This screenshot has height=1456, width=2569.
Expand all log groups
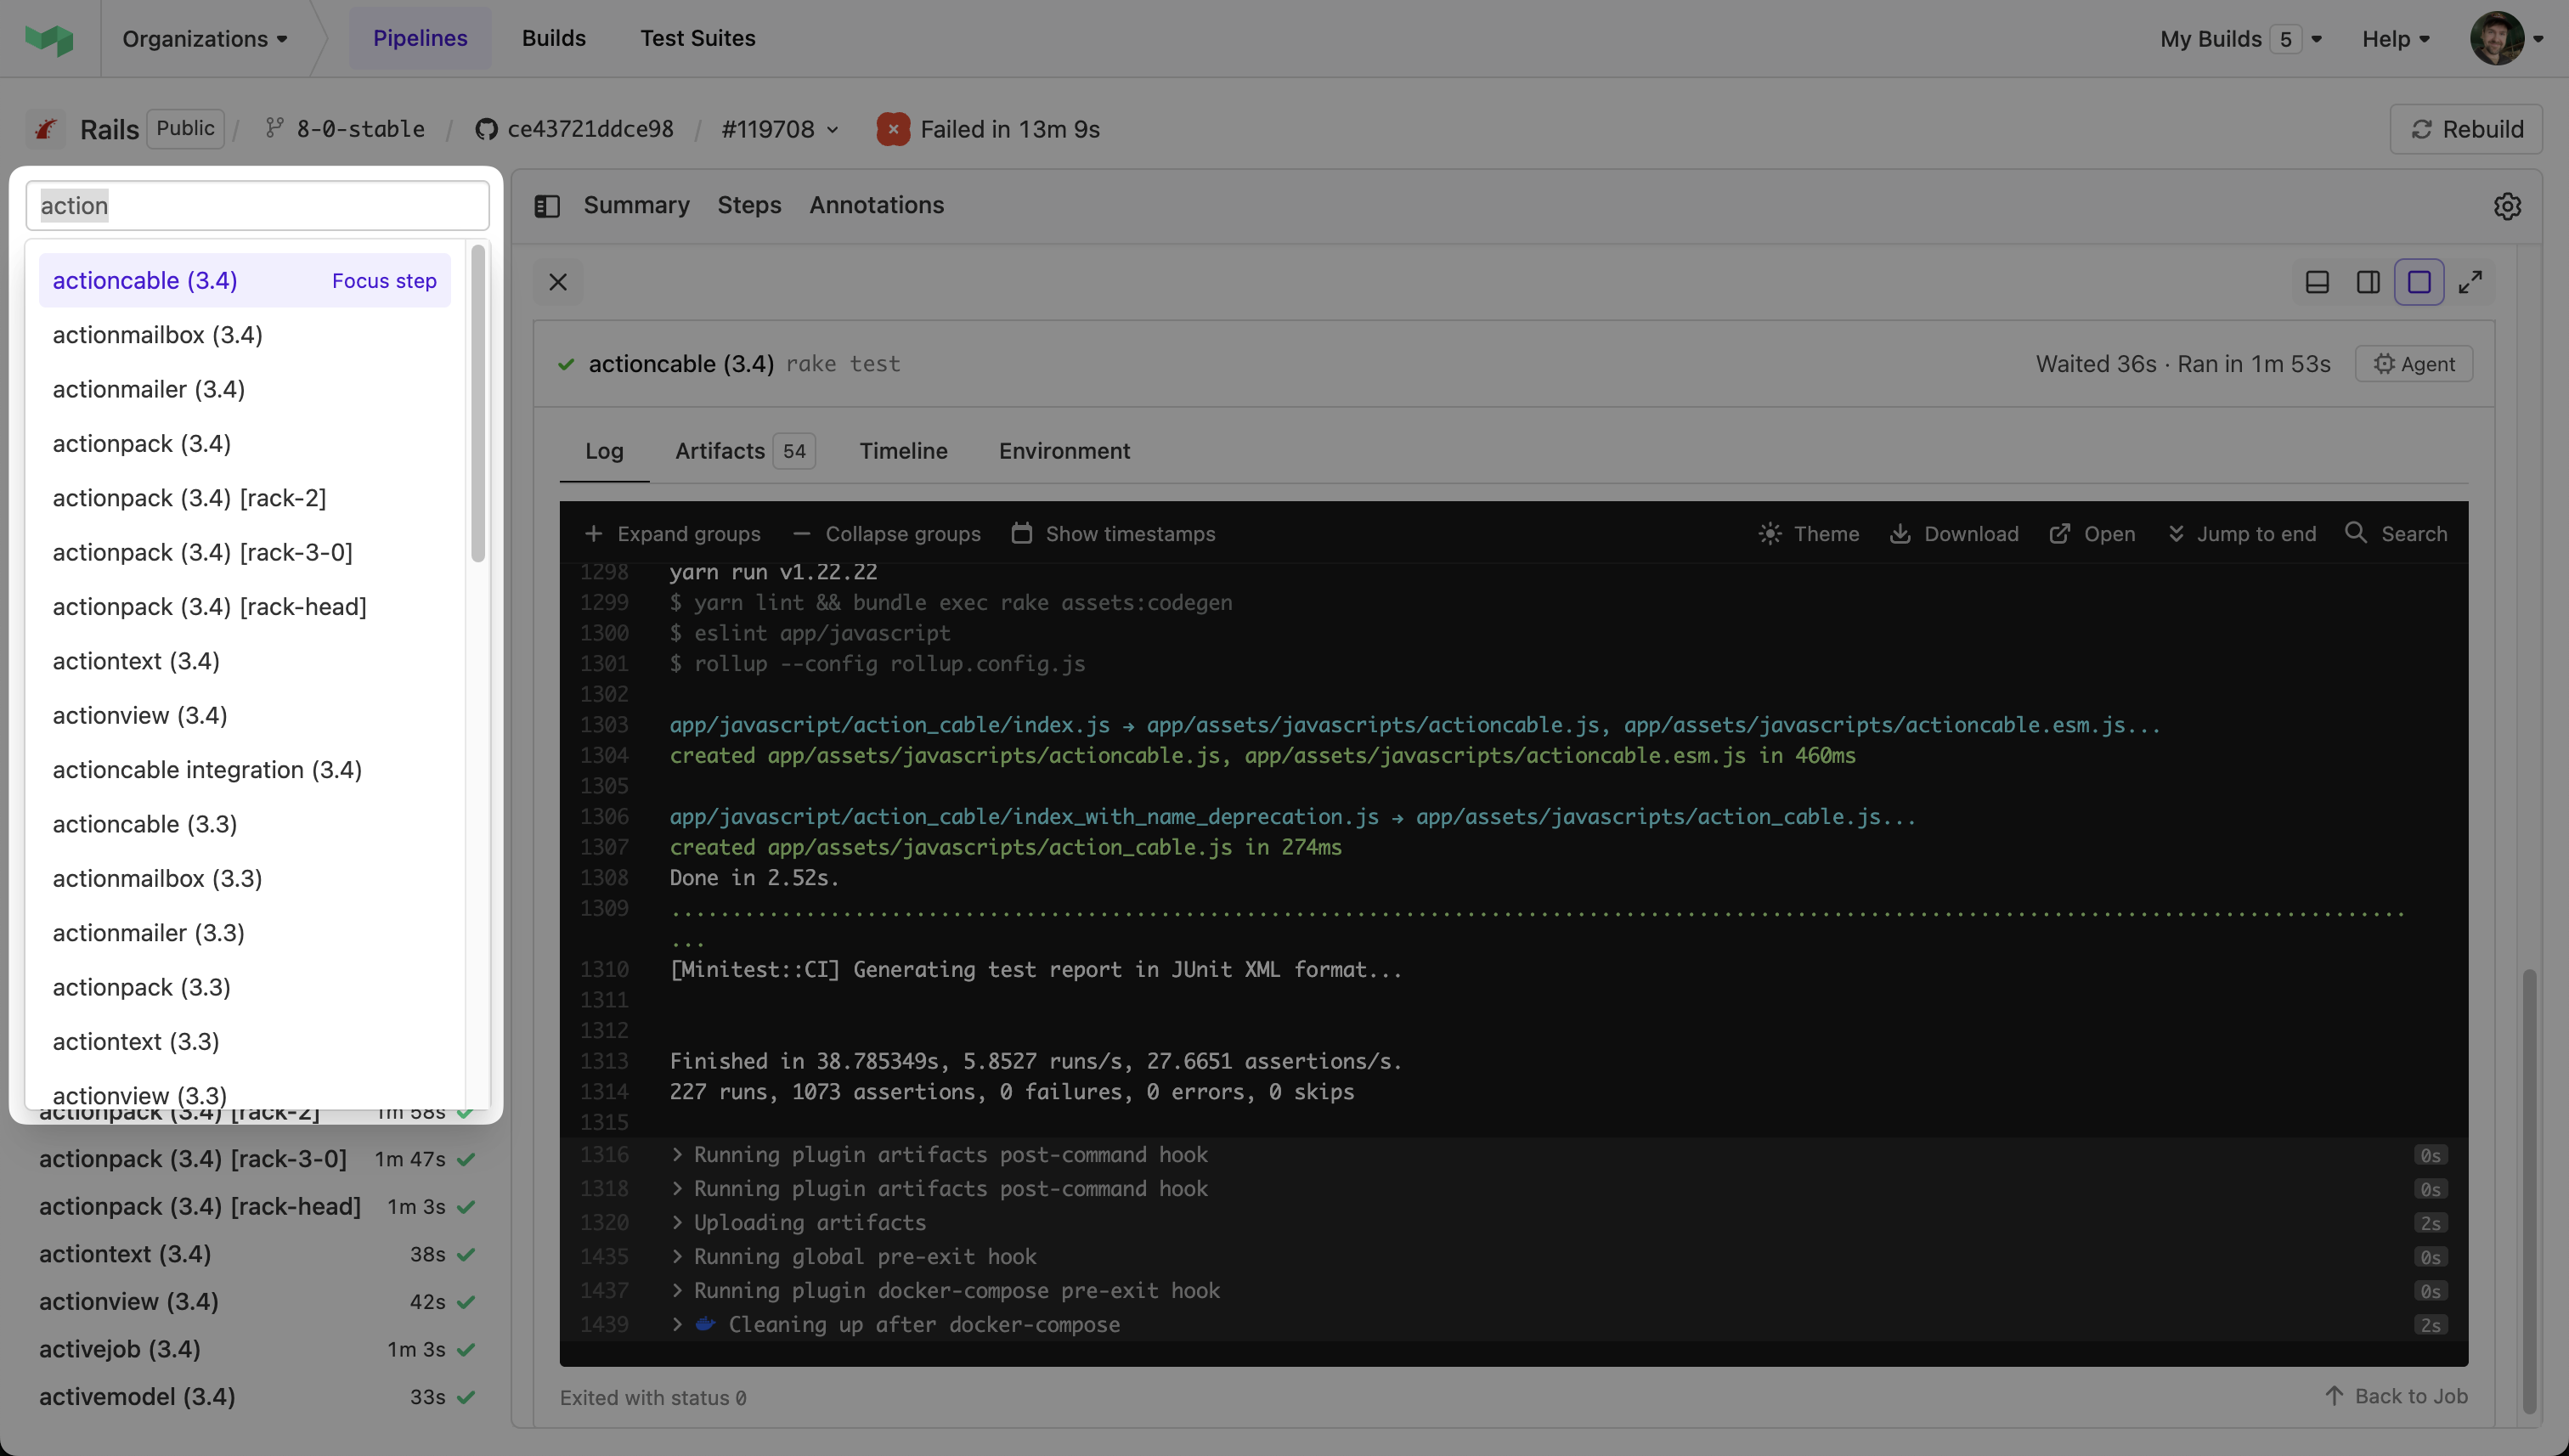tap(671, 534)
